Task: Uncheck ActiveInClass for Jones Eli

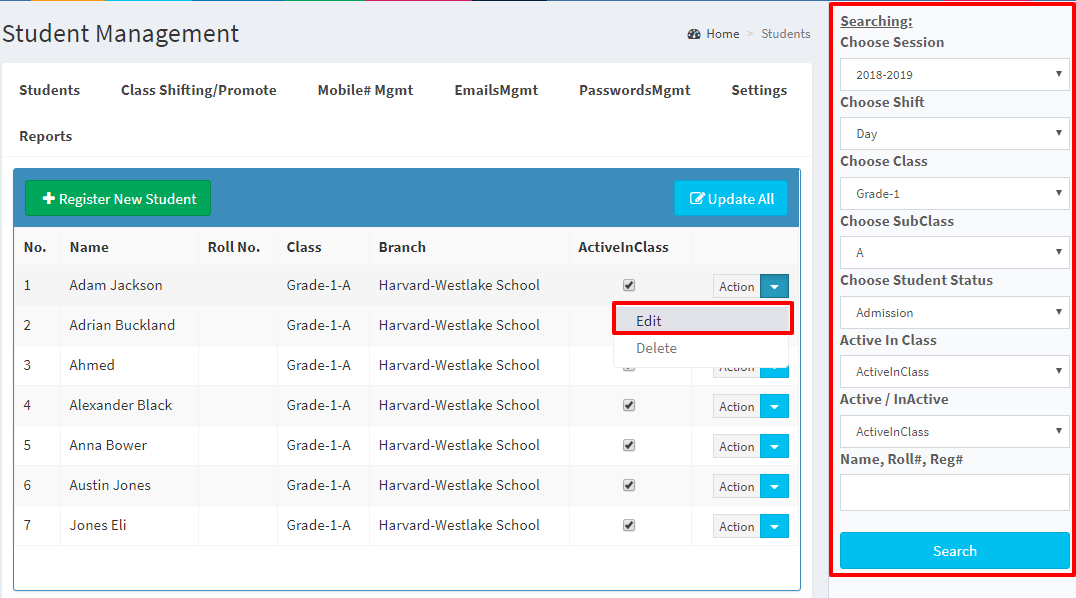Action: [x=629, y=525]
